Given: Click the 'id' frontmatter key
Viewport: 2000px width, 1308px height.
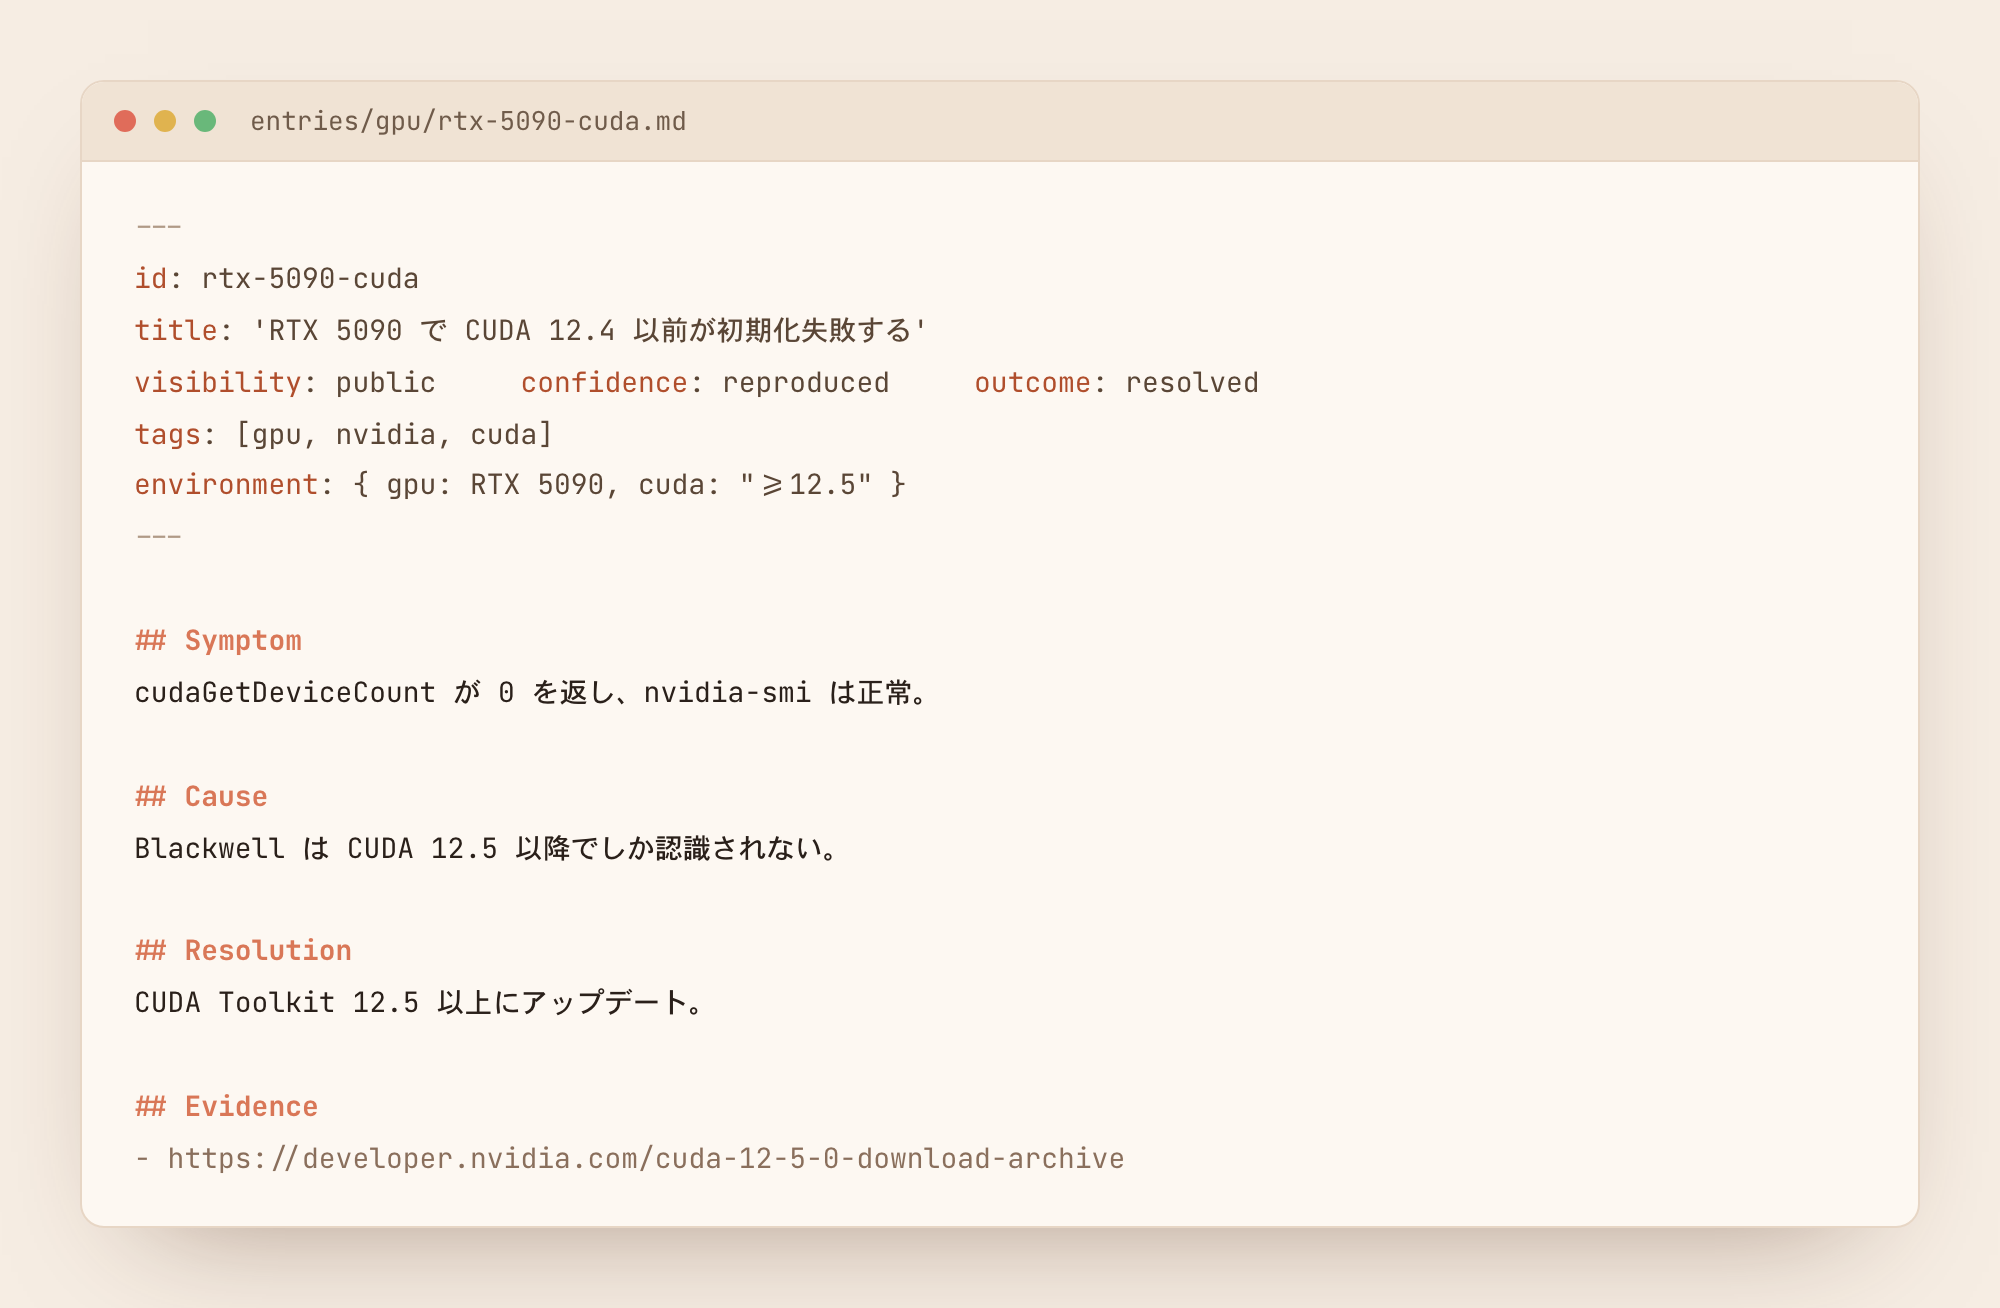Looking at the screenshot, I should [x=151, y=278].
